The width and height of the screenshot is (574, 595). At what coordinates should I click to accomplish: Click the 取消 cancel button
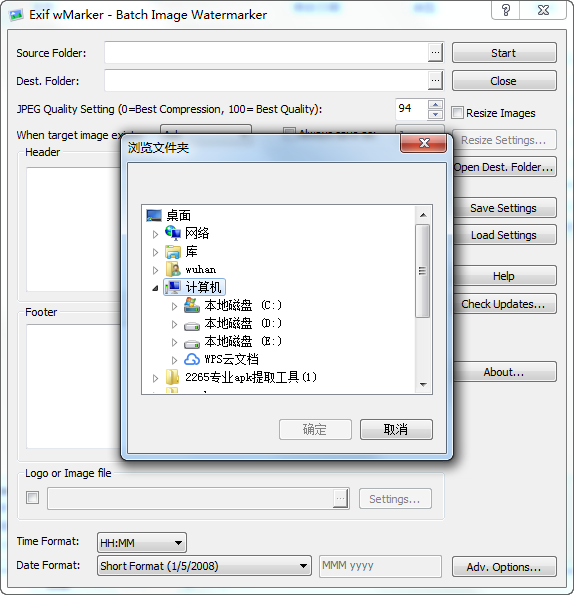pos(396,430)
